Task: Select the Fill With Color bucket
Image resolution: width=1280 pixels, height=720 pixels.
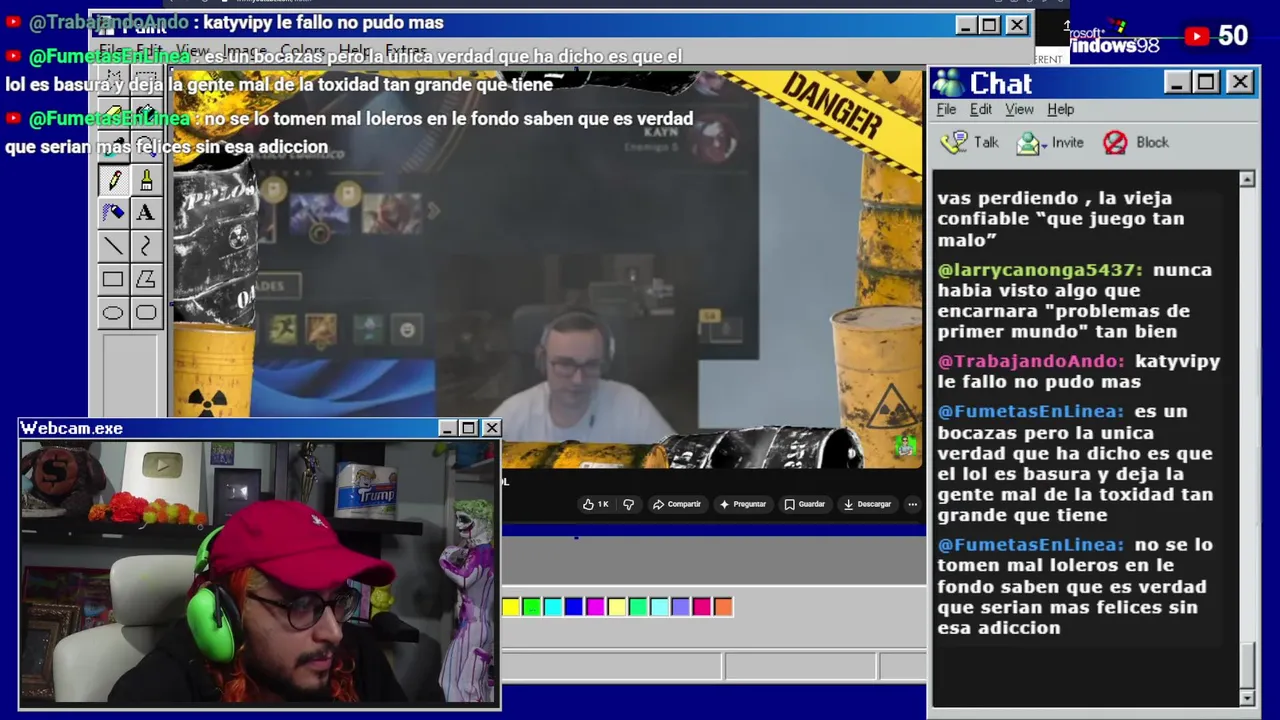Action: pyautogui.click(x=146, y=113)
